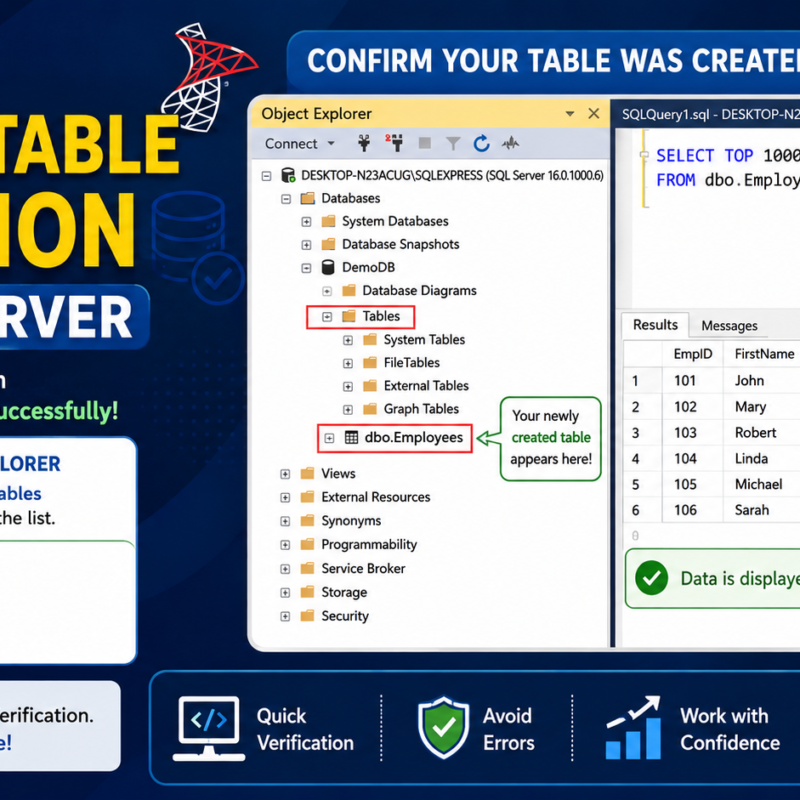The image size is (800, 800).
Task: Expand the System Databases node
Action: (x=306, y=222)
